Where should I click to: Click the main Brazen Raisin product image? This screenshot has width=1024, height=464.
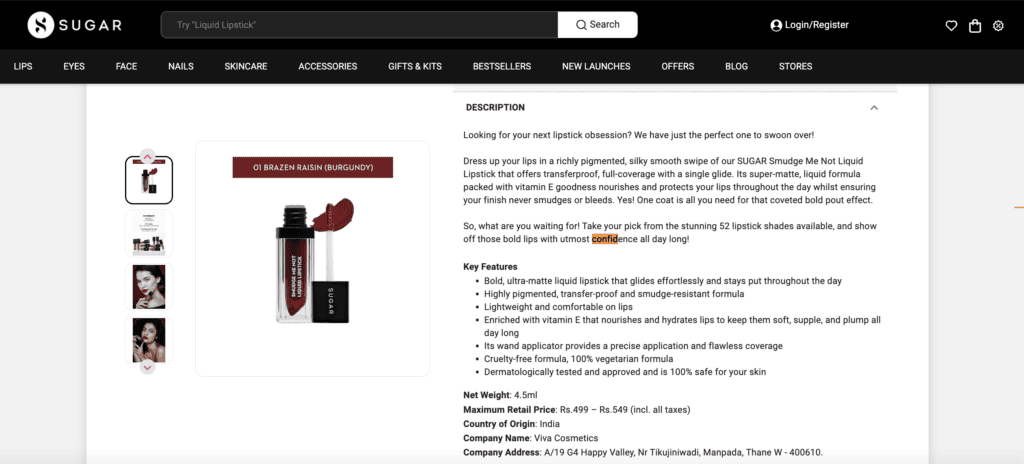coord(312,259)
